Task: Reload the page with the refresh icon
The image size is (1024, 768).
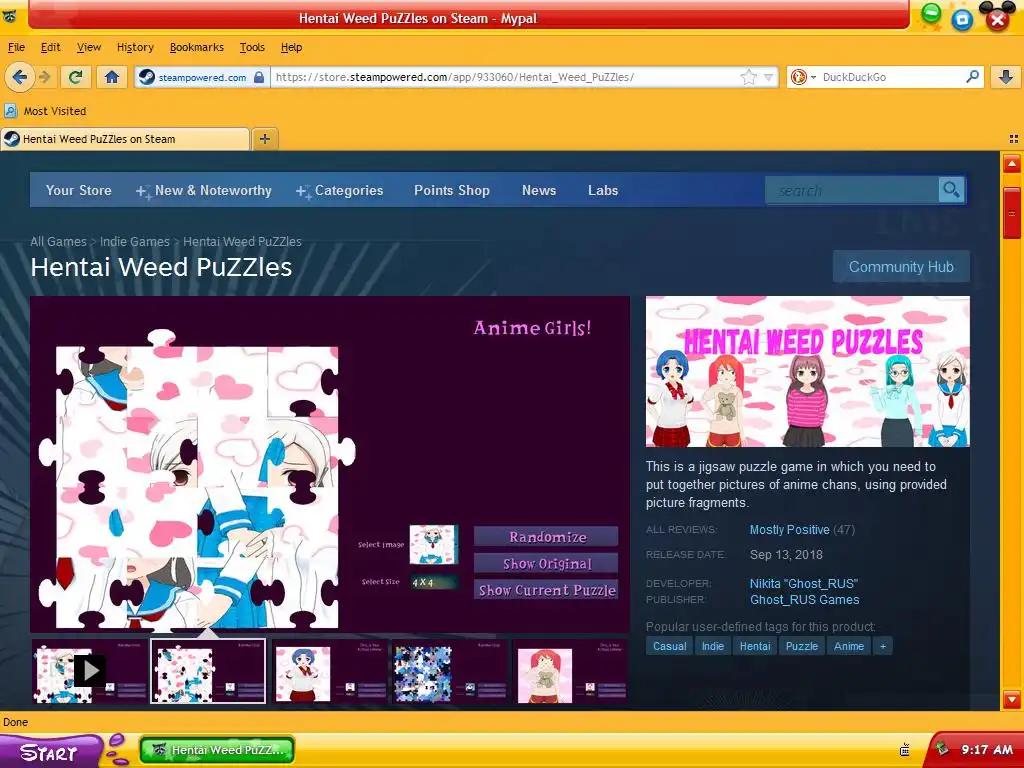Action: pos(75,77)
